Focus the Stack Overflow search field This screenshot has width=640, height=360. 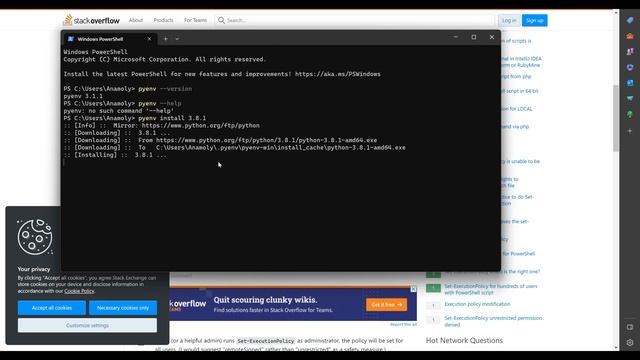[355, 20]
